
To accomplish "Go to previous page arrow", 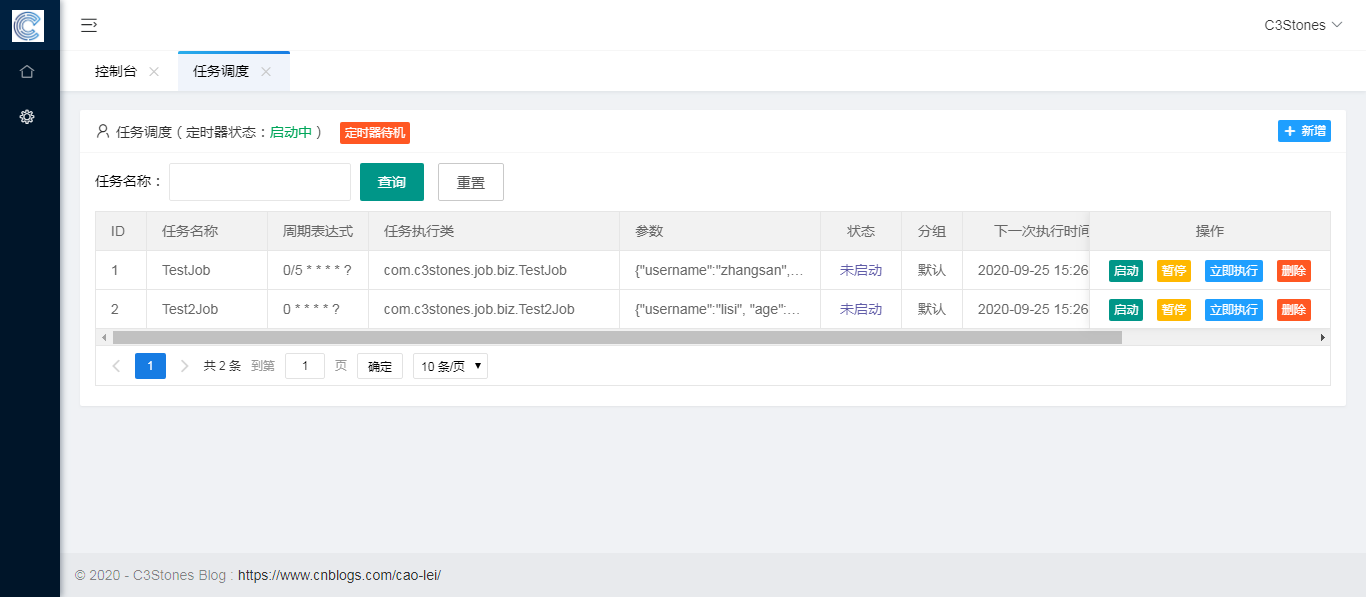I will point(116,366).
